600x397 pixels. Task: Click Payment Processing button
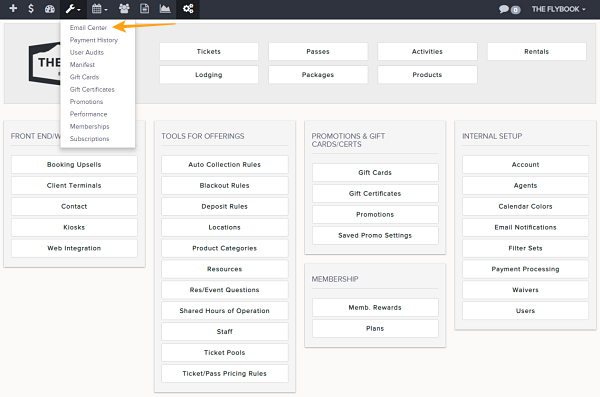pyautogui.click(x=525, y=269)
